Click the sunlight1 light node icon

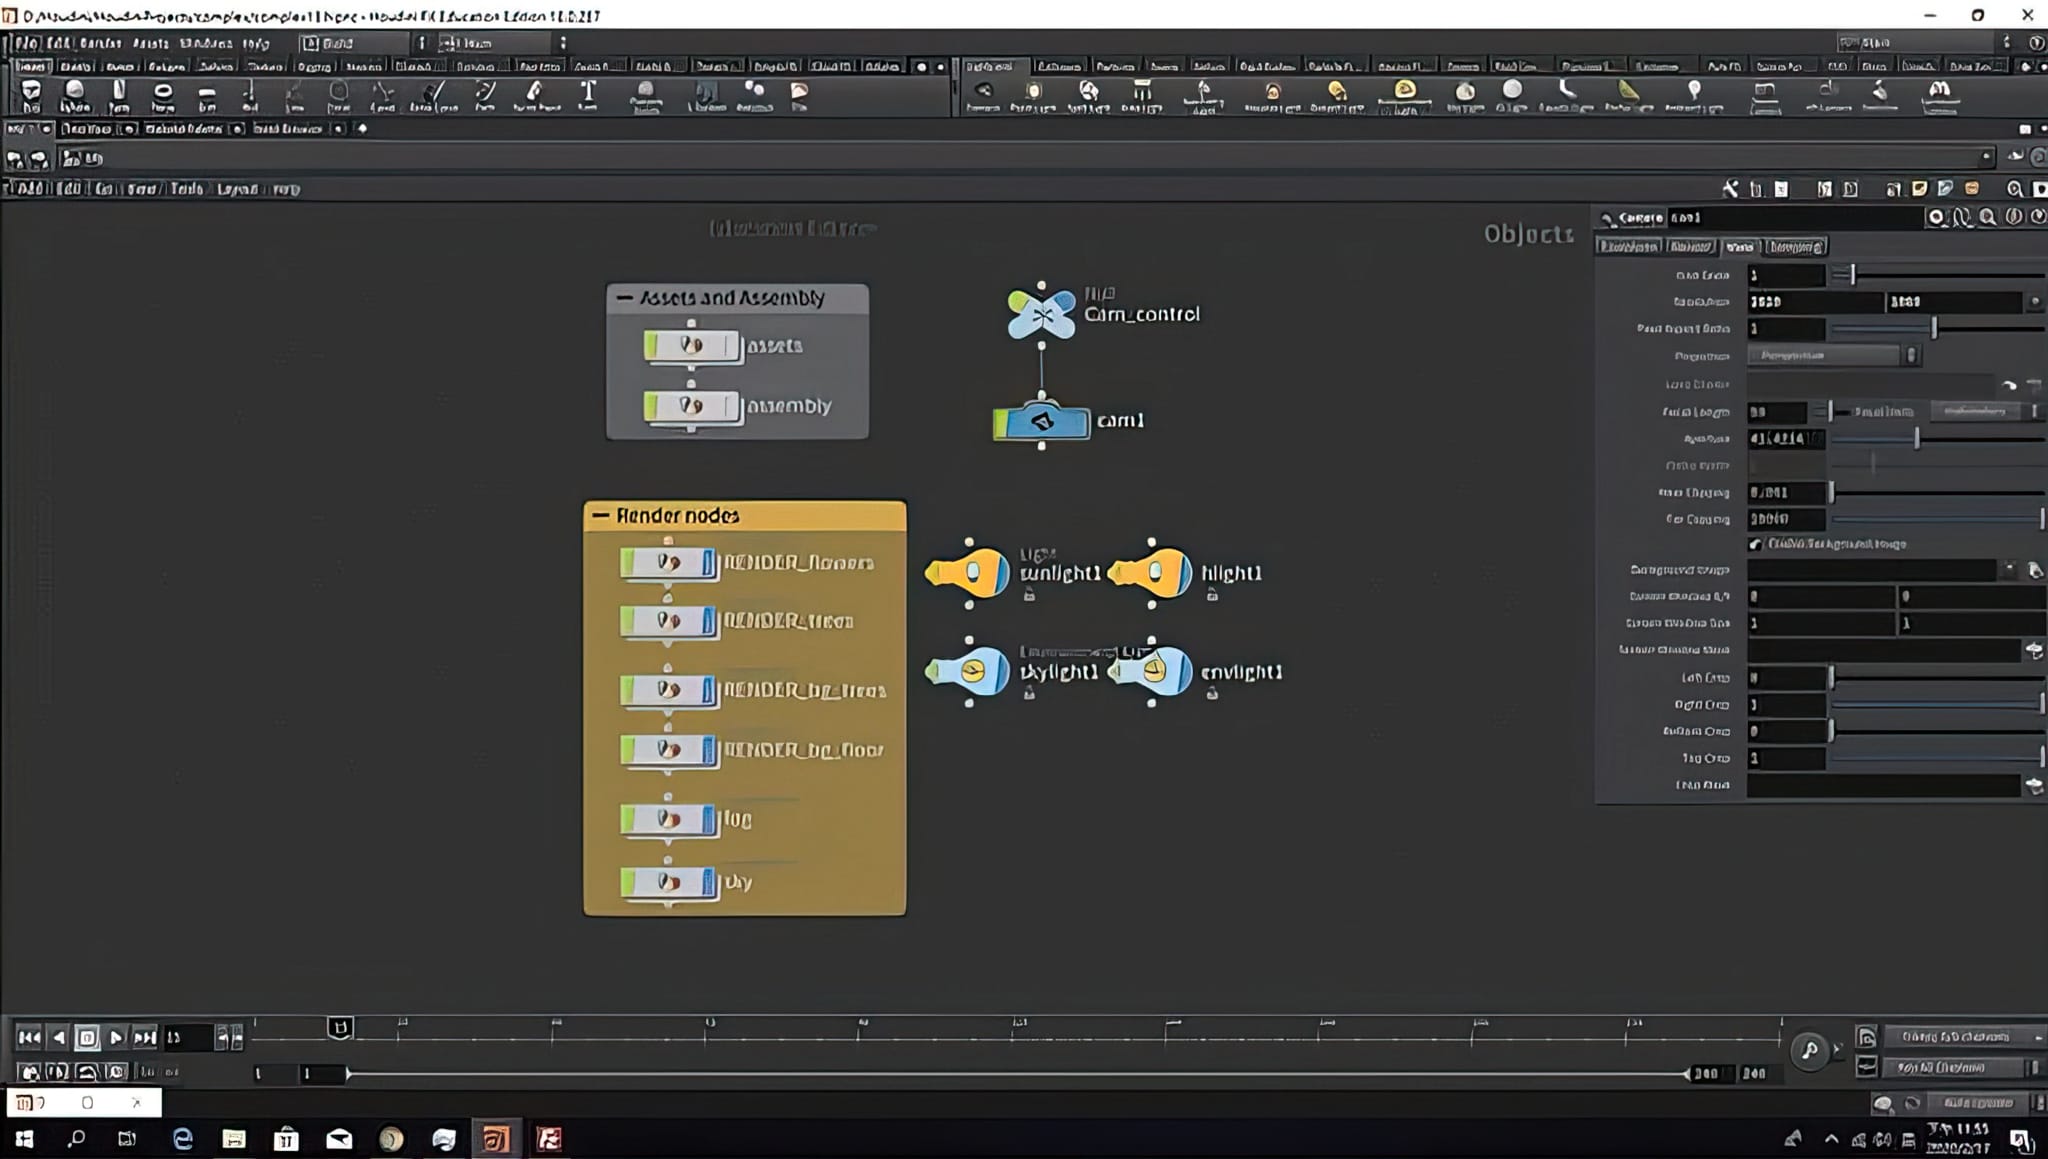(968, 573)
